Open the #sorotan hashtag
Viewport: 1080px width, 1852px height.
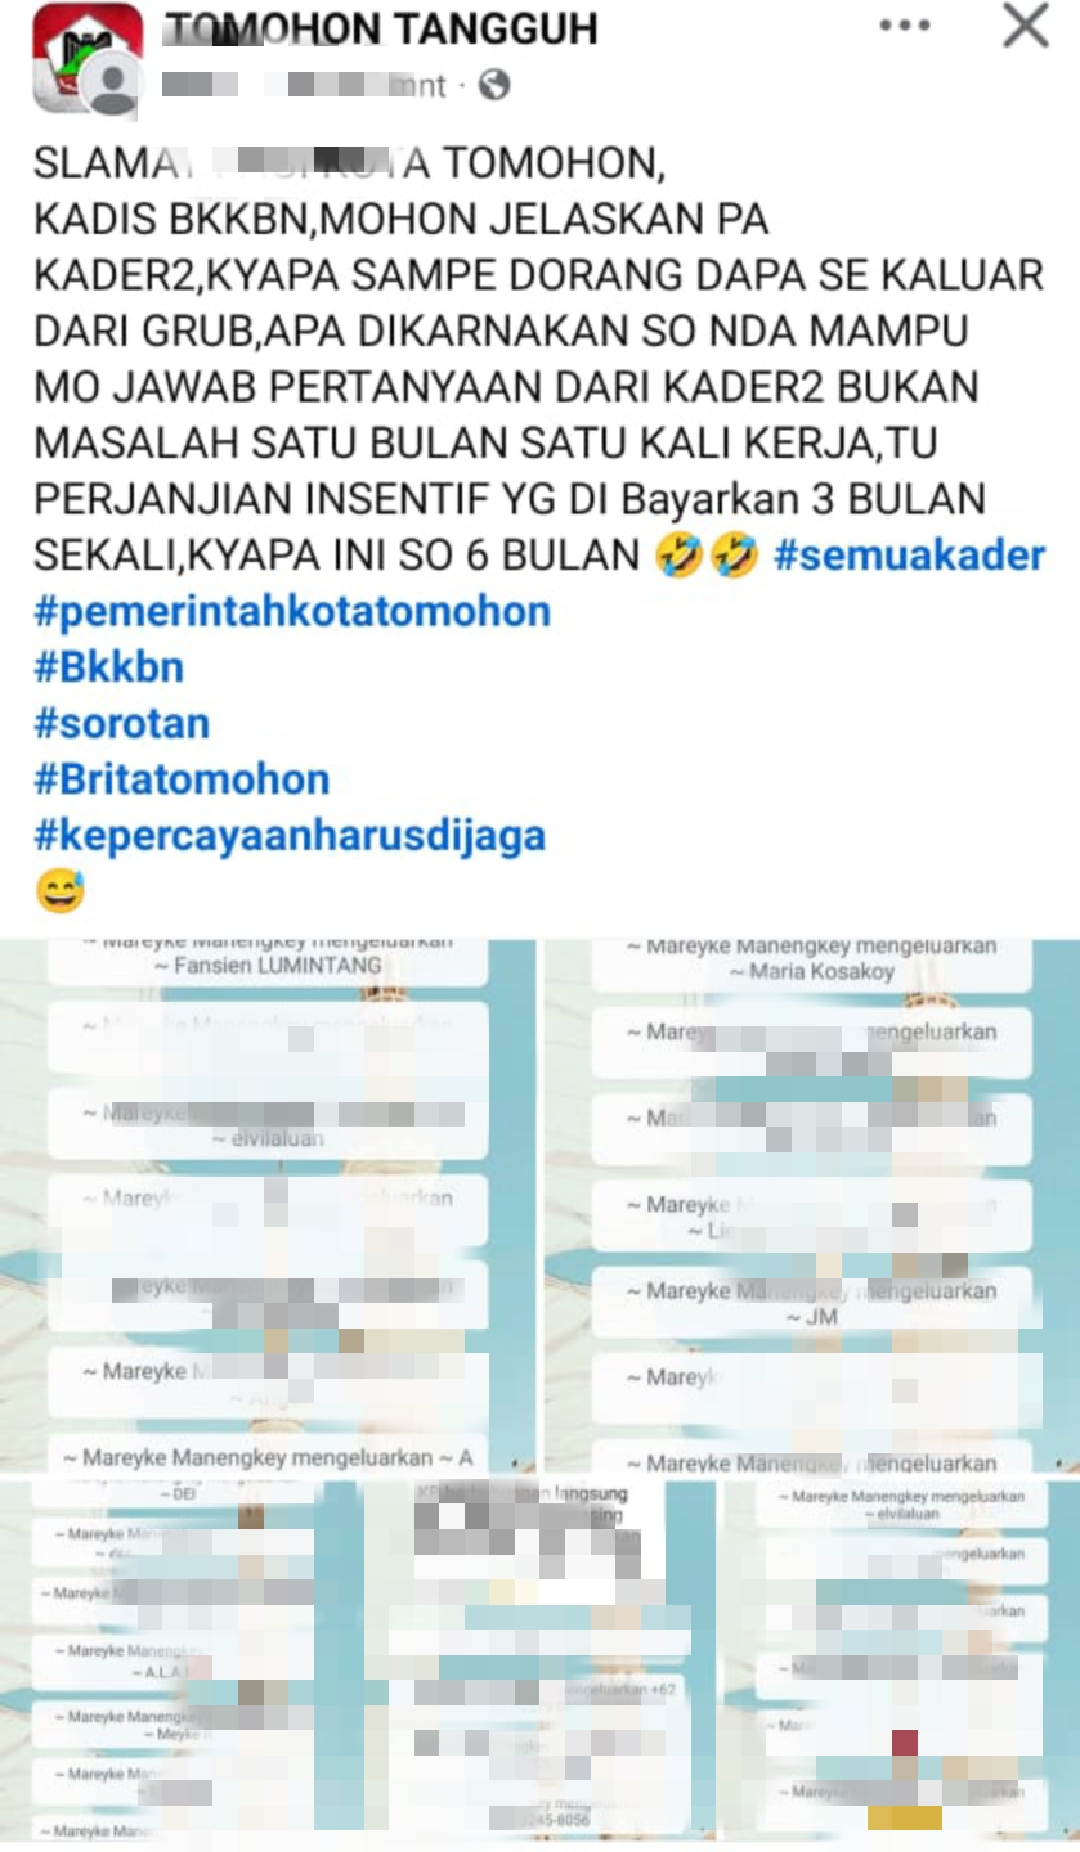click(x=122, y=723)
